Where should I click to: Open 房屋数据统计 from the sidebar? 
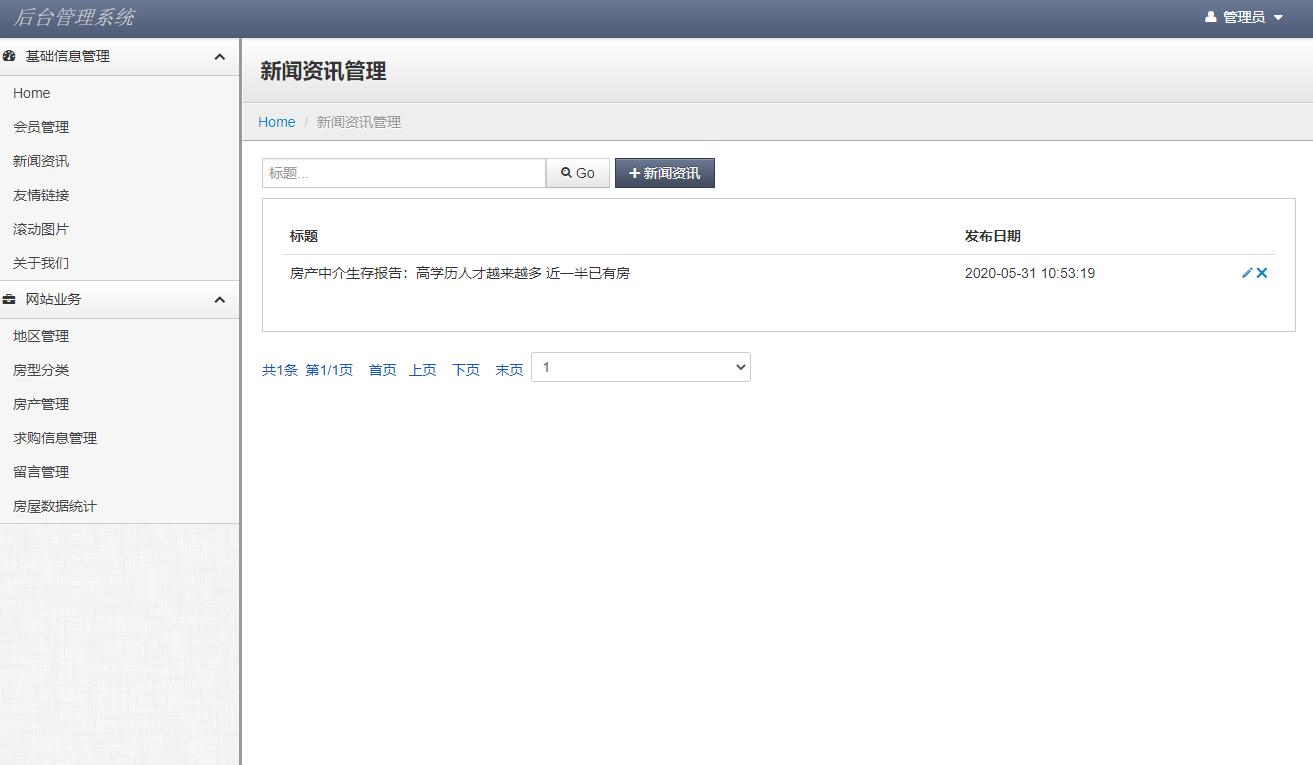(x=54, y=506)
